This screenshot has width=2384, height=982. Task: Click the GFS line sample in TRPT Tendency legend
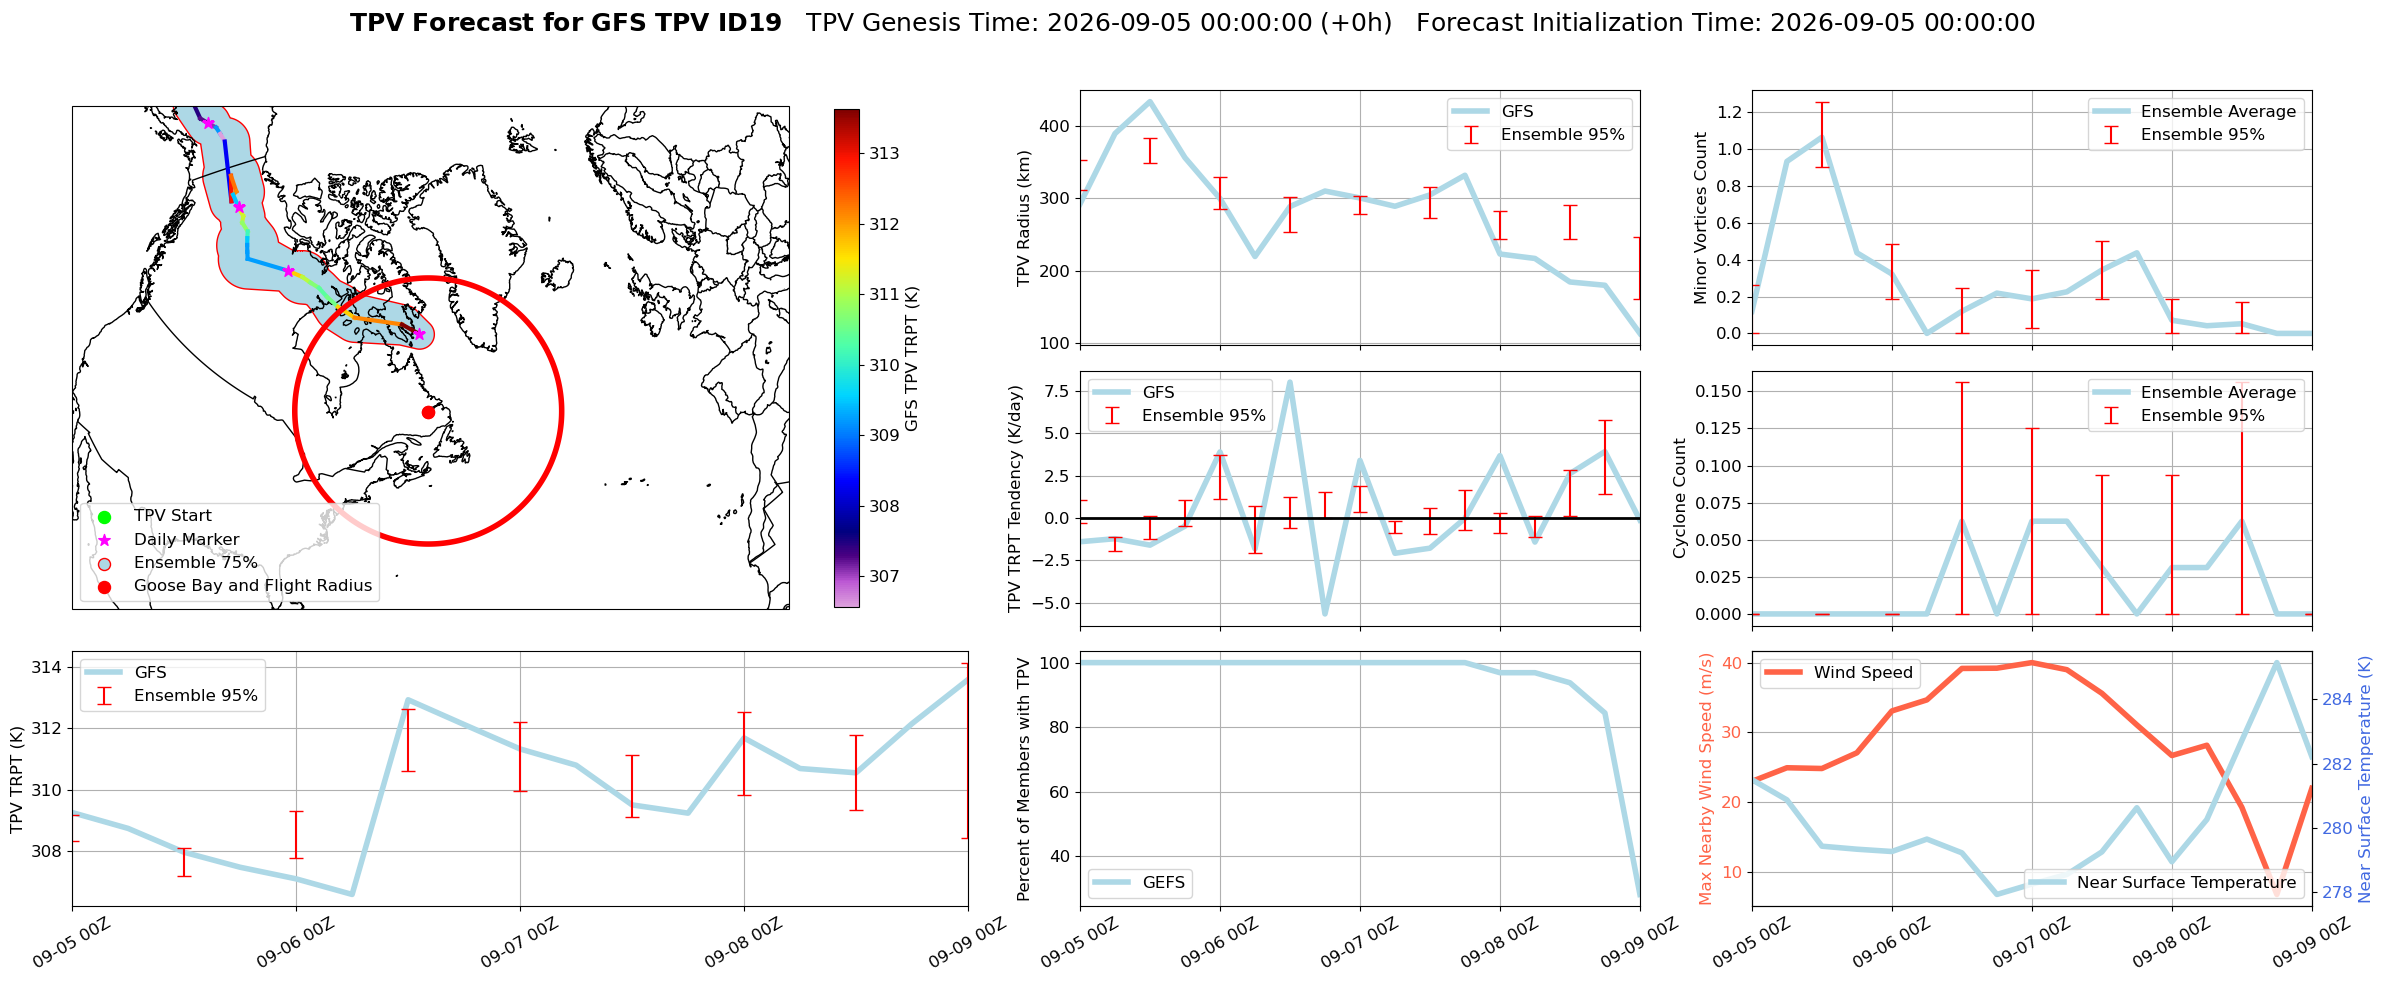click(1112, 393)
